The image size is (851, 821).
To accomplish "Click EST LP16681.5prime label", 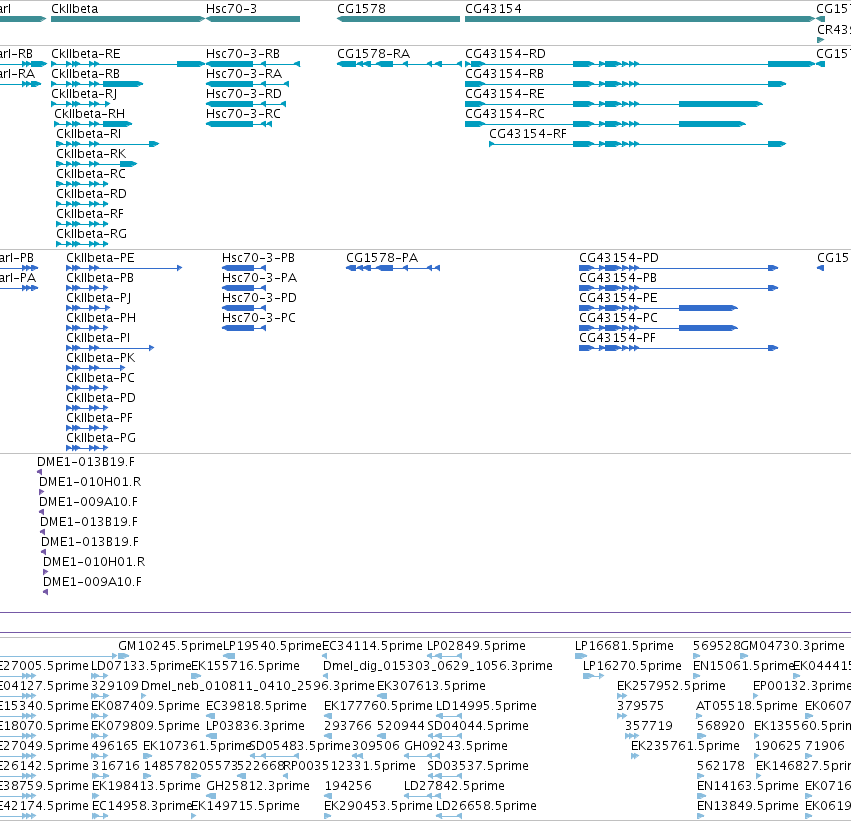I will pos(624,646).
